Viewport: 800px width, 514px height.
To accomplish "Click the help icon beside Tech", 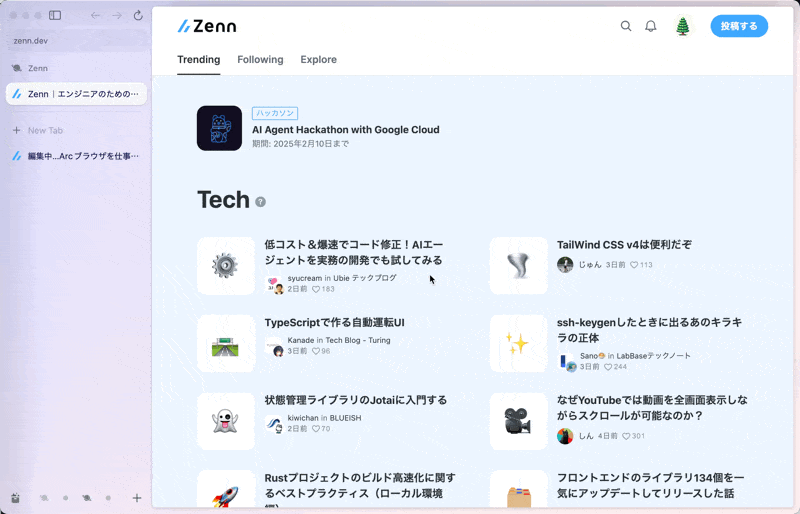I will pyautogui.click(x=260, y=202).
